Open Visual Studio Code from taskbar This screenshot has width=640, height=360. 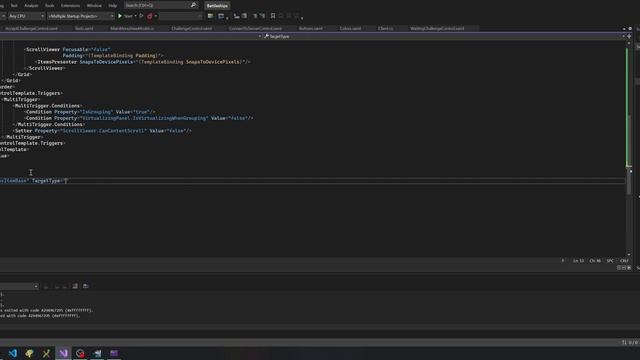[x=13, y=353]
